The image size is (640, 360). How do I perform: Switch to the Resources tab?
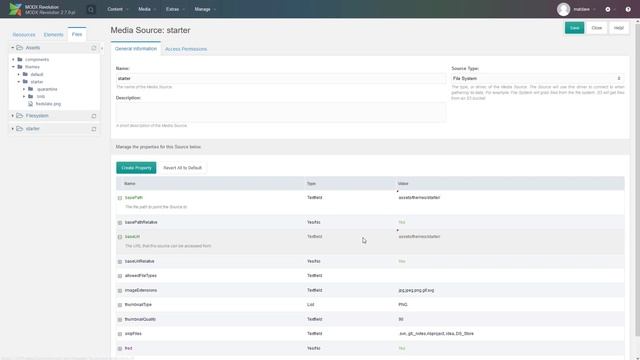(24, 35)
